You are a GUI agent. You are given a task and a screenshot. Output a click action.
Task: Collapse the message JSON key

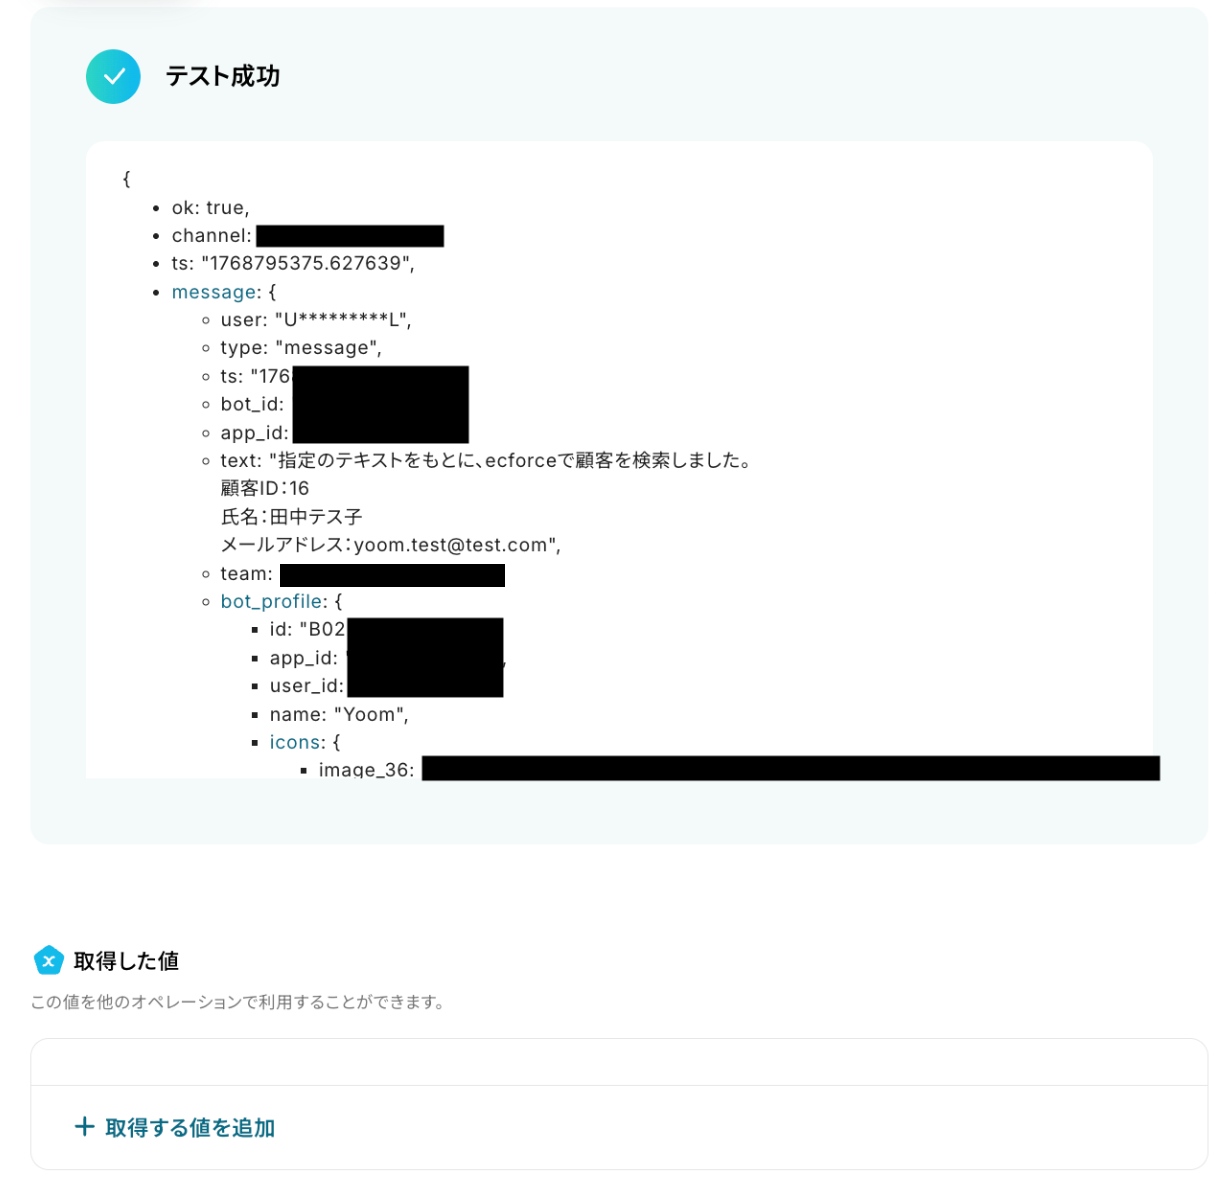click(x=214, y=292)
